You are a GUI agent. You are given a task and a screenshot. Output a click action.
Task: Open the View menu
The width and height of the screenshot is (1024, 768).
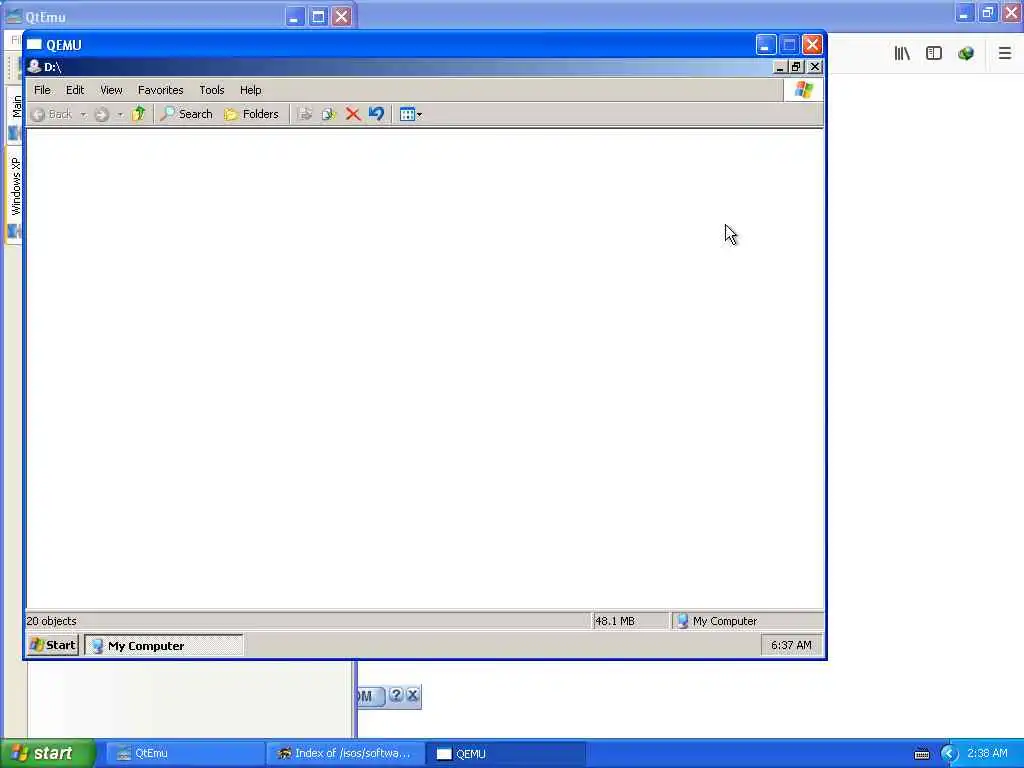point(111,90)
